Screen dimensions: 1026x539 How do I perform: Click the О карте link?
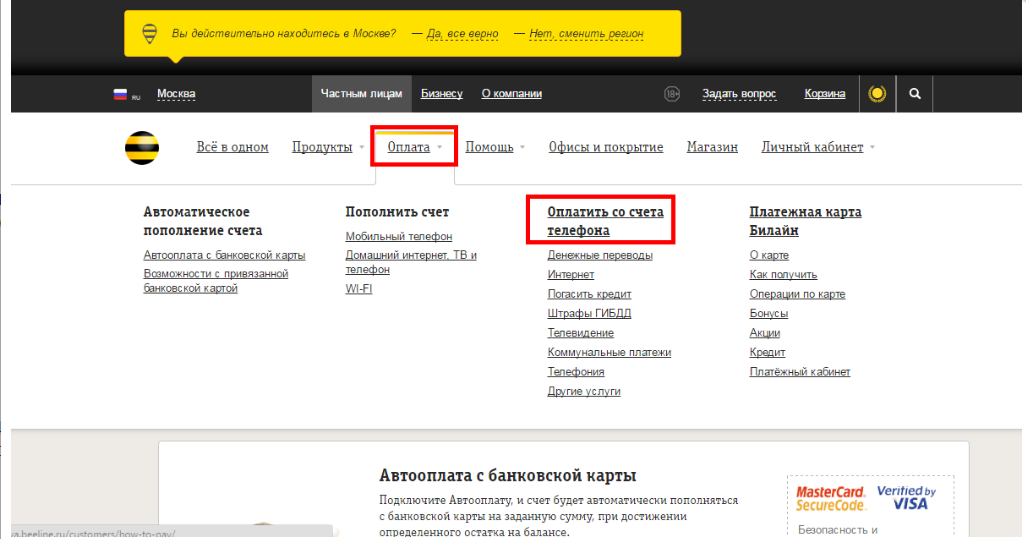point(769,255)
